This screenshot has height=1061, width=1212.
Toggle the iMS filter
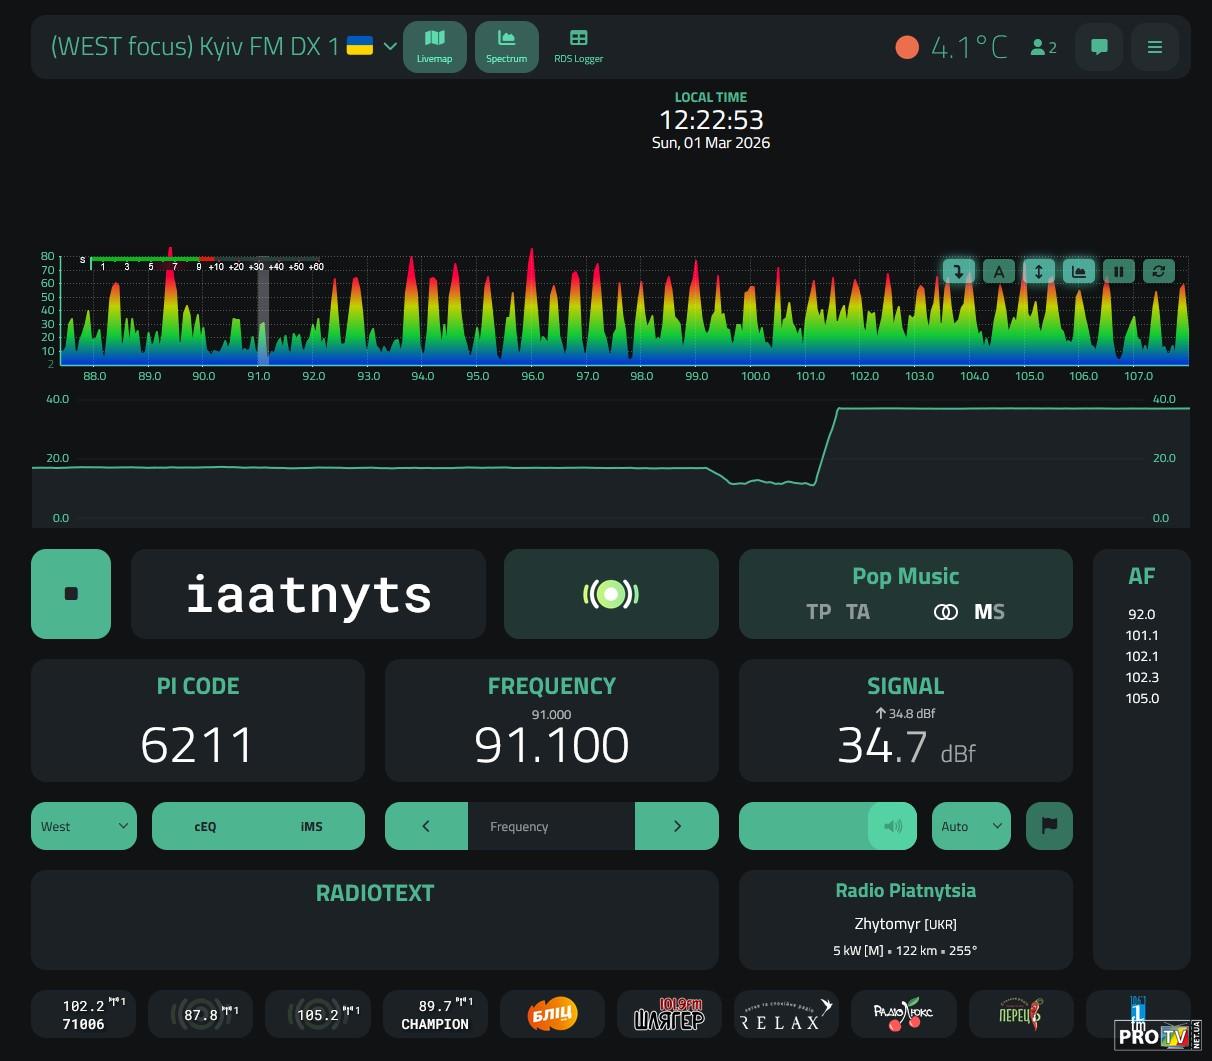click(311, 826)
